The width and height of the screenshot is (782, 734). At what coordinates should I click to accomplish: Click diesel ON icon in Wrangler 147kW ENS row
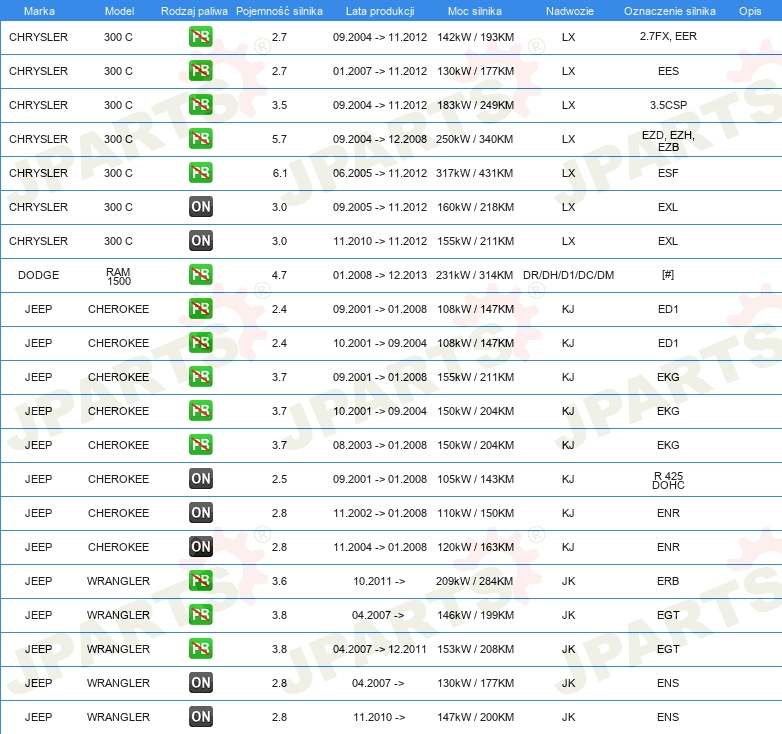(x=200, y=717)
